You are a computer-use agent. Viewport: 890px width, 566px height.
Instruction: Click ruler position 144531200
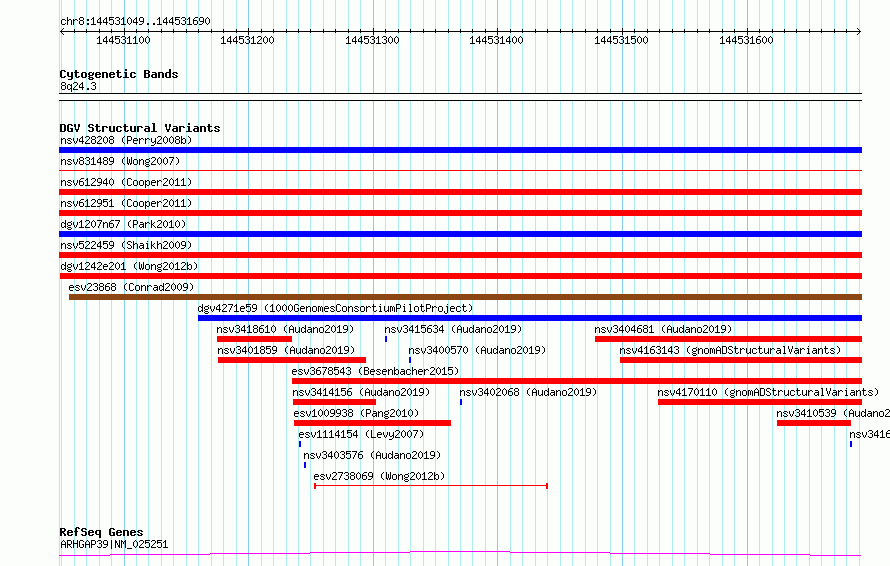pyautogui.click(x=247, y=40)
